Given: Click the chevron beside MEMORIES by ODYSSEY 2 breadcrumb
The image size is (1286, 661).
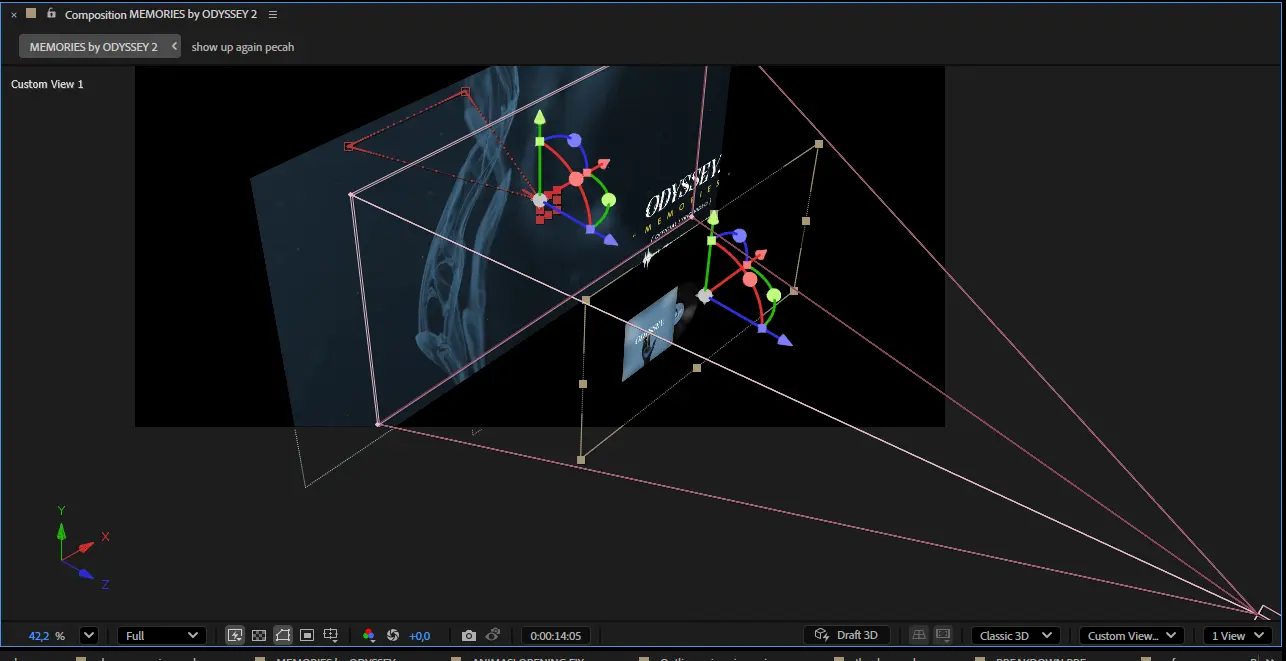Looking at the screenshot, I should [175, 47].
